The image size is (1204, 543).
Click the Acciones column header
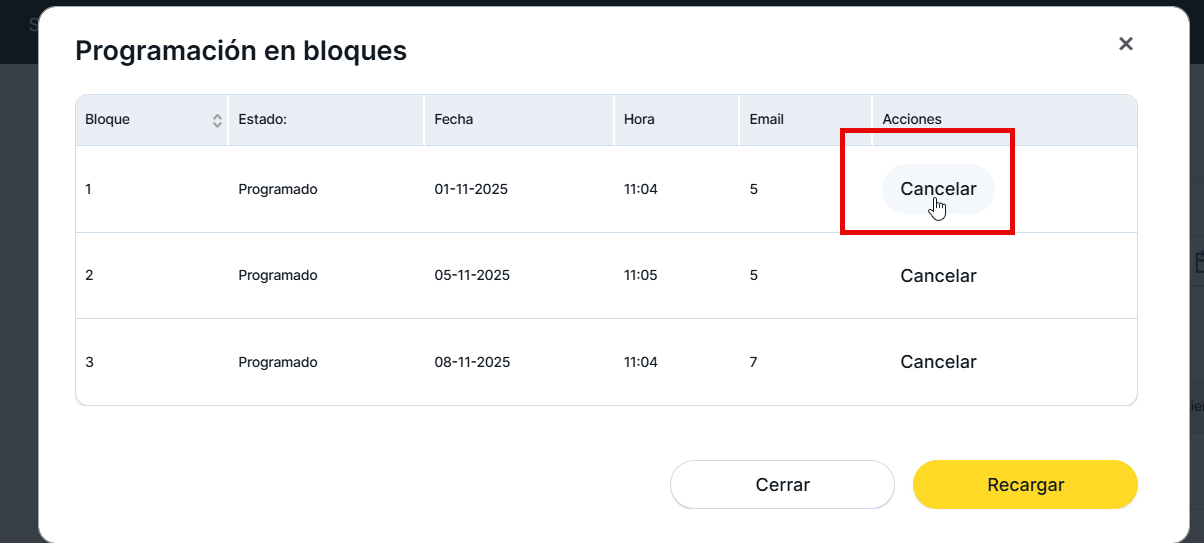click(912, 120)
